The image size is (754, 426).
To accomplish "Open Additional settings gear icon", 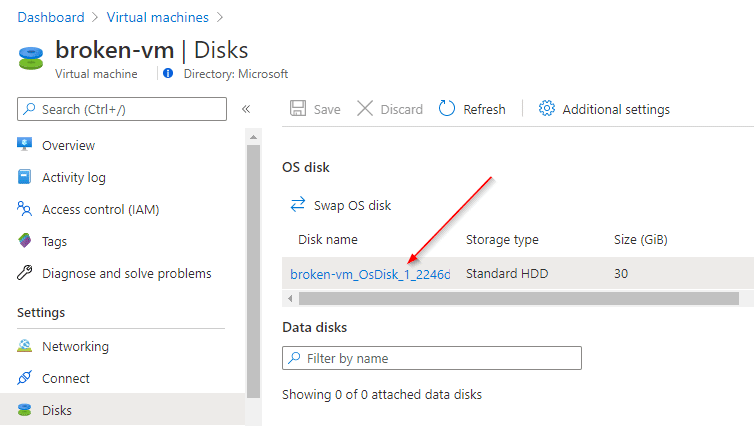I will [547, 109].
